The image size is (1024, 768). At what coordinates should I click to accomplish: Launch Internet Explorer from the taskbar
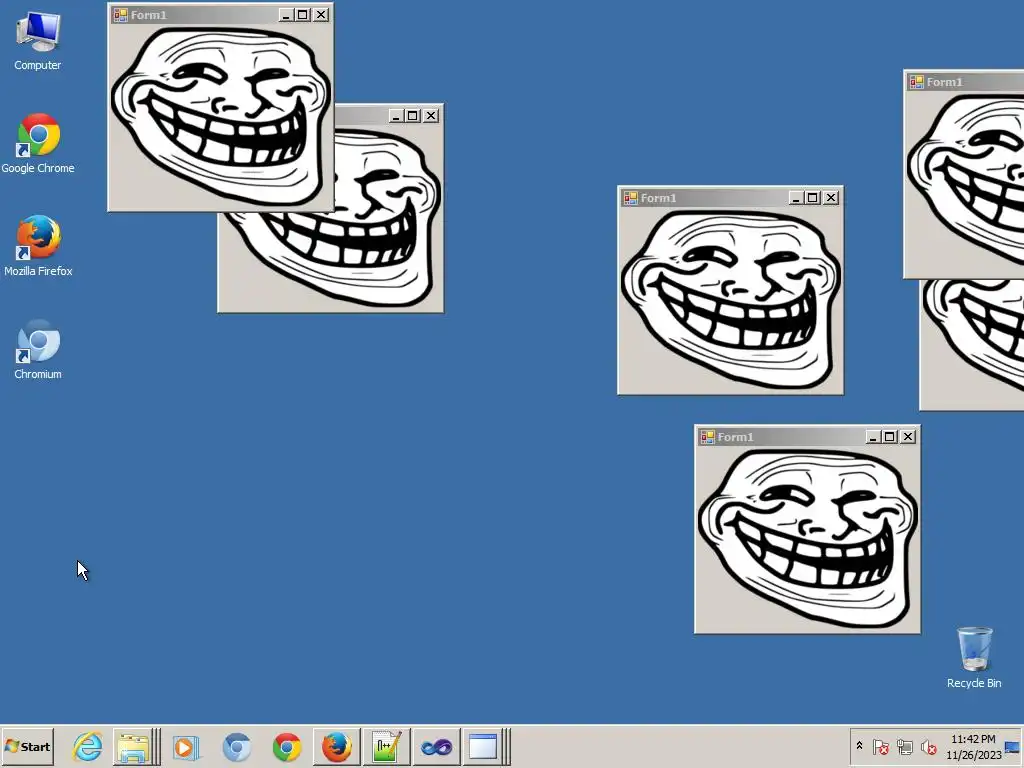tap(88, 746)
